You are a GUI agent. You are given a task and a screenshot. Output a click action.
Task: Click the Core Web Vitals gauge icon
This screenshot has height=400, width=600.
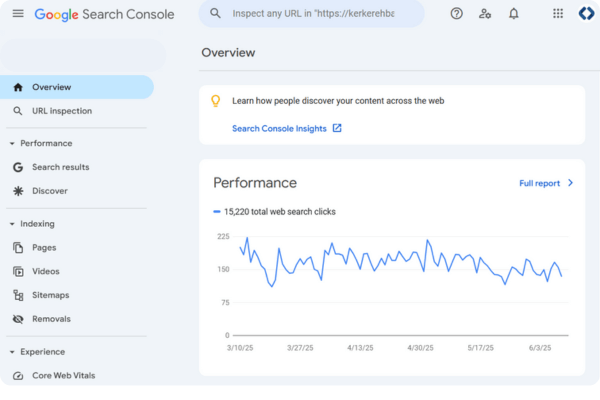18,376
